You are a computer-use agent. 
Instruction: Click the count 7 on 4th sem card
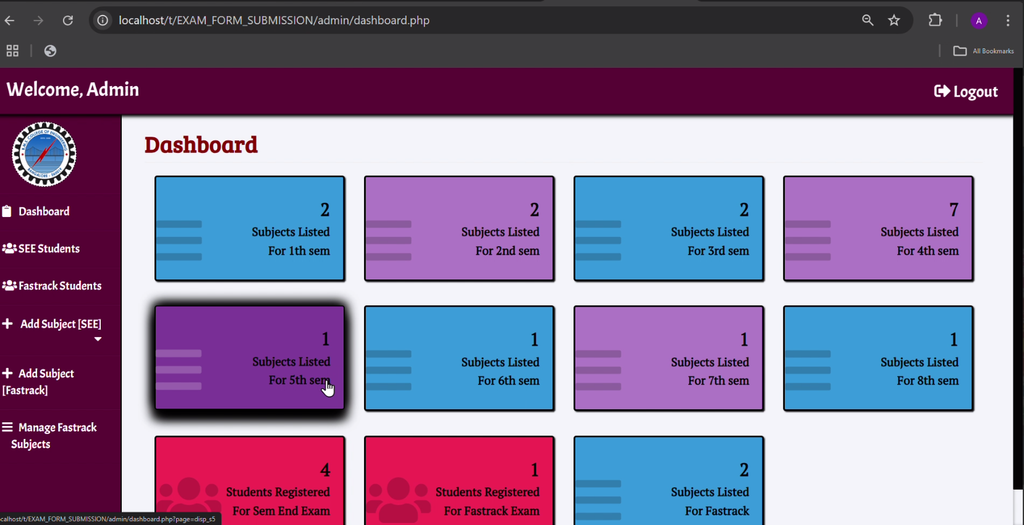tap(953, 210)
